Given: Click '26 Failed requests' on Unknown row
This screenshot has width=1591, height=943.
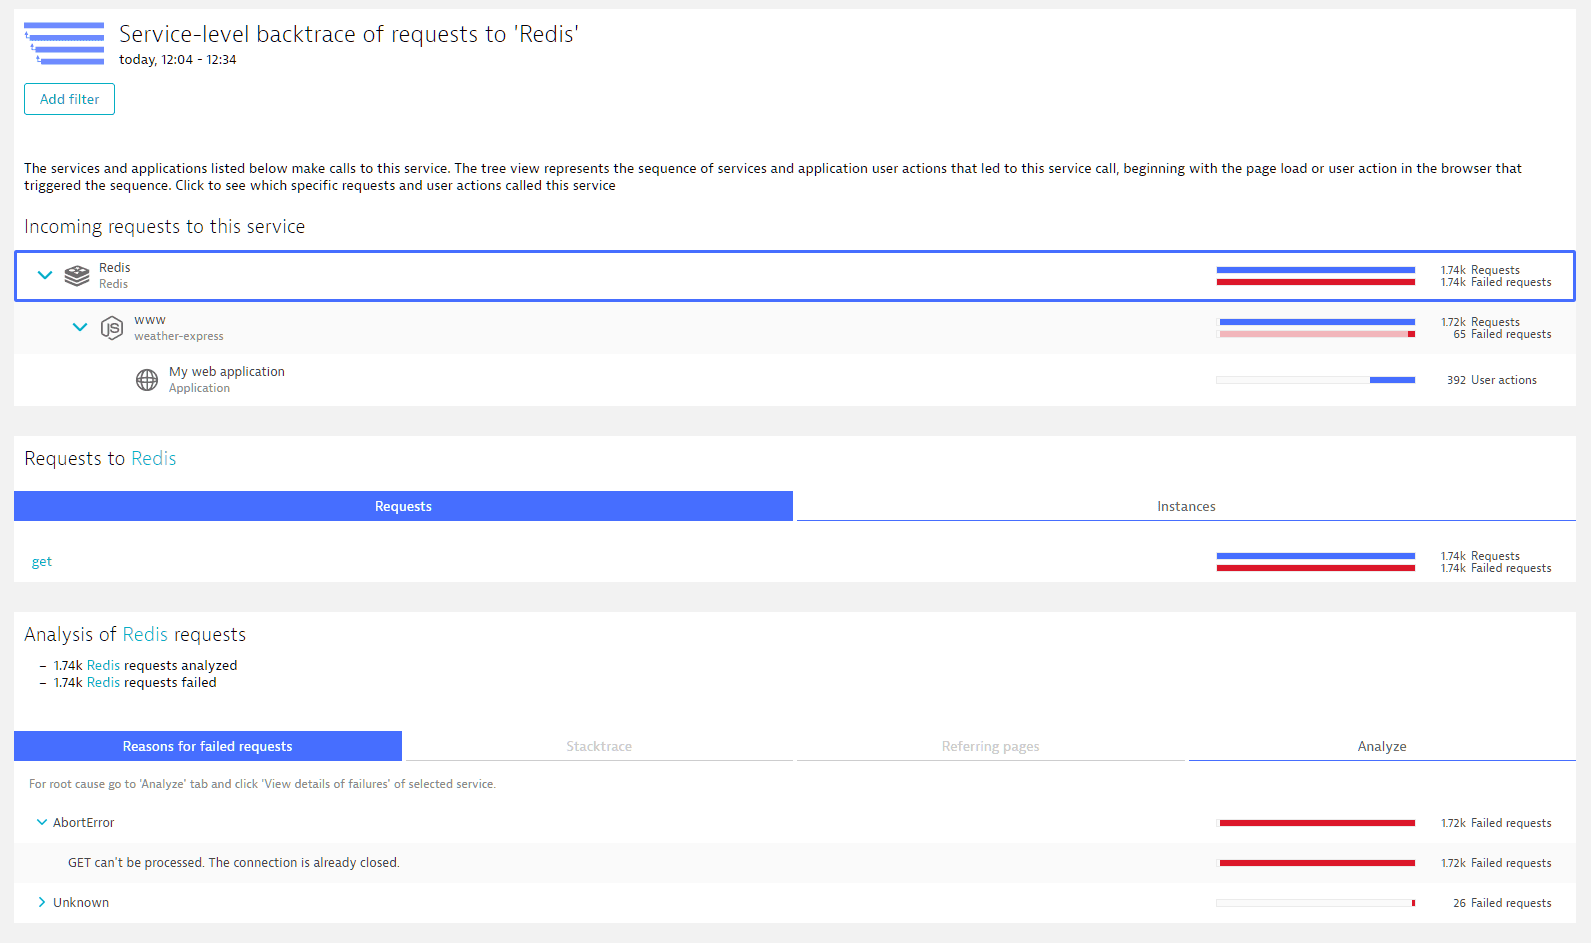Looking at the screenshot, I should 1502,903.
